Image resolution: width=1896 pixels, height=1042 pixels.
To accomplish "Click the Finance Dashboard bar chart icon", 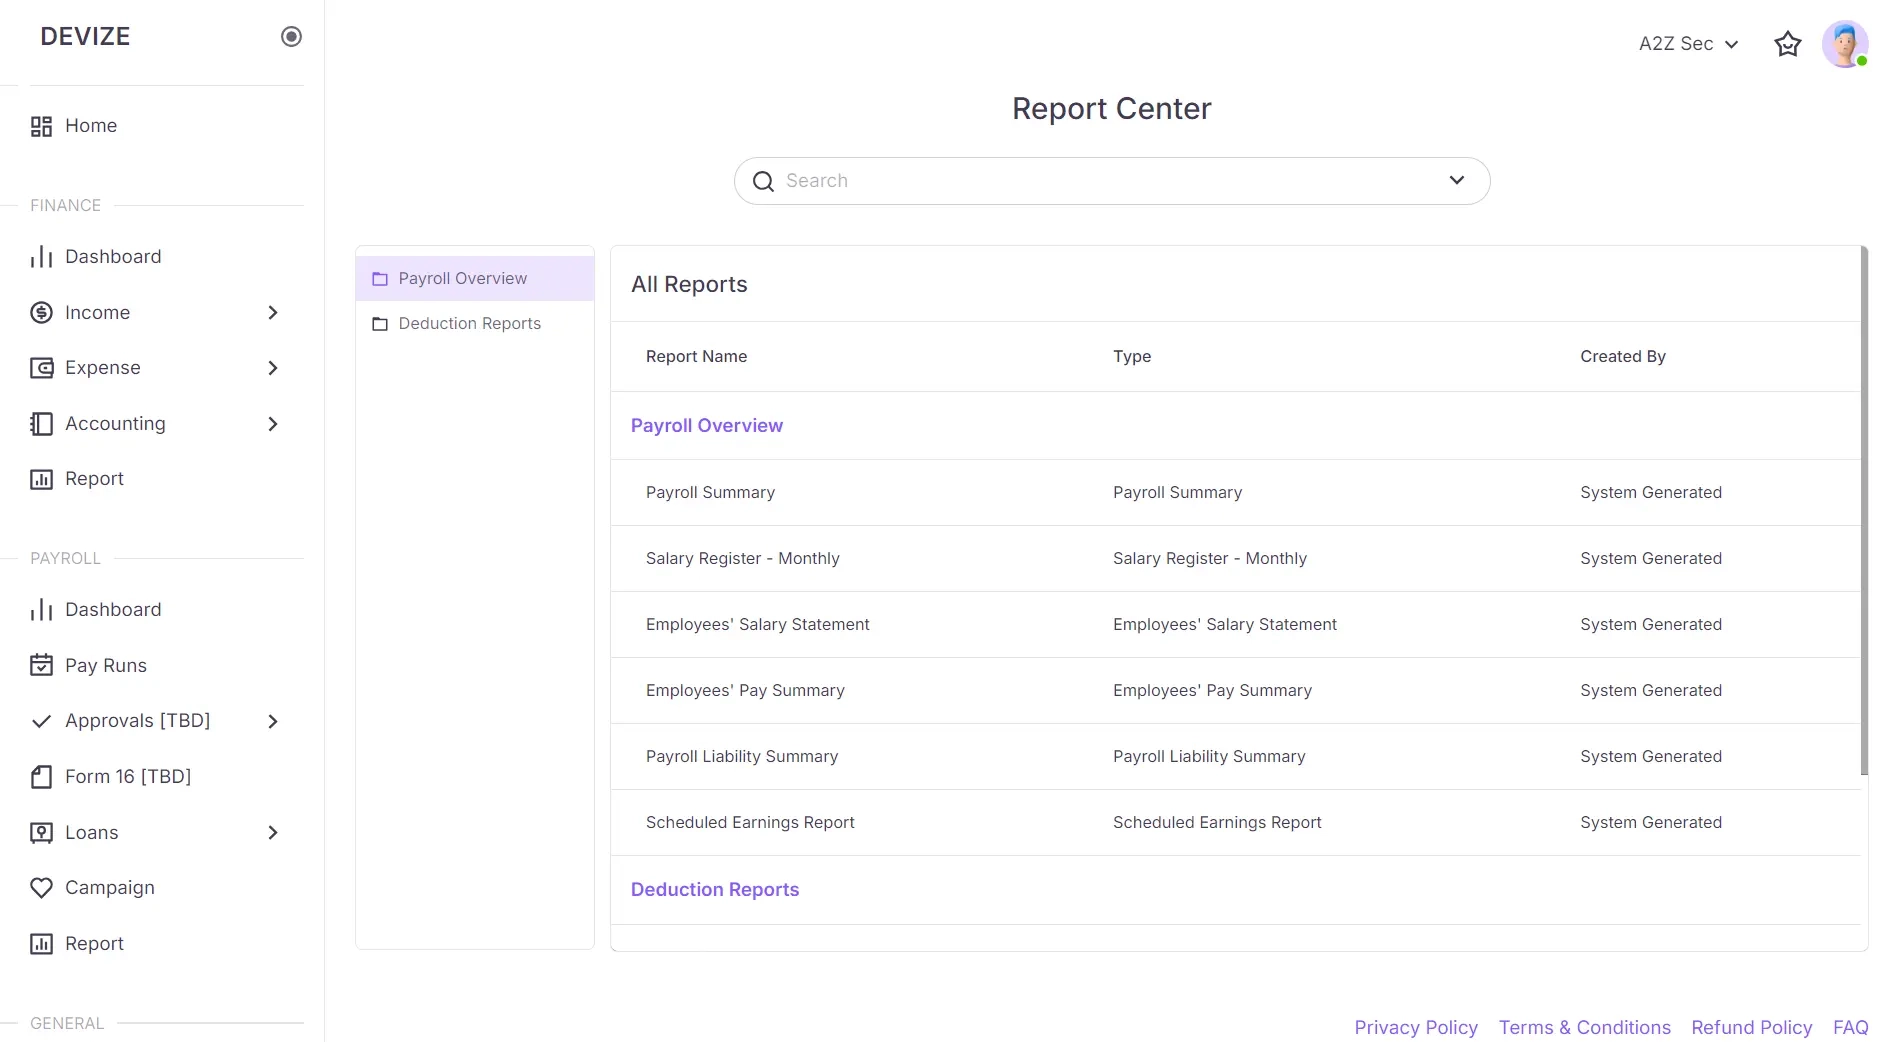I will click(41, 257).
